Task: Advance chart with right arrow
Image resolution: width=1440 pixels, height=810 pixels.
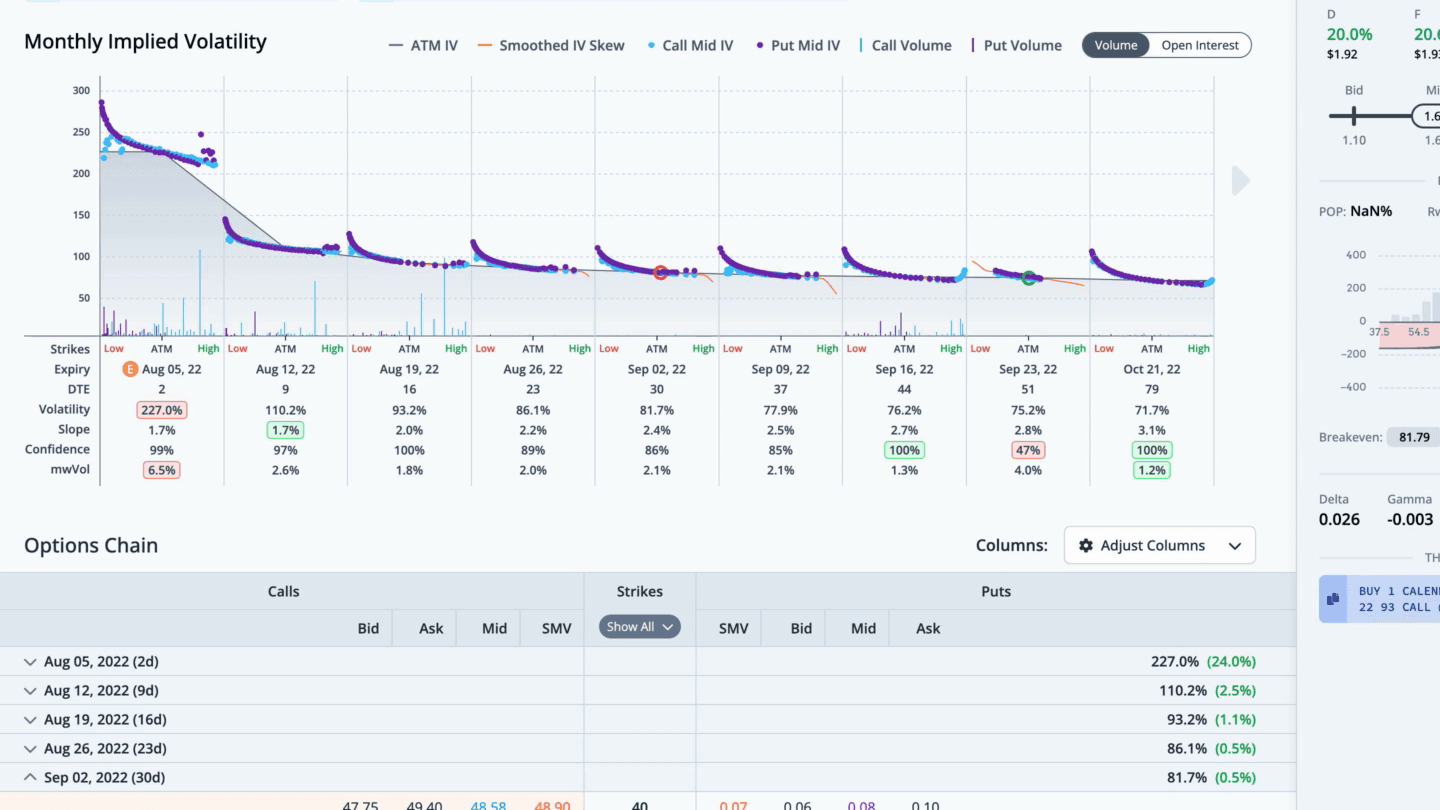Action: tap(1241, 181)
